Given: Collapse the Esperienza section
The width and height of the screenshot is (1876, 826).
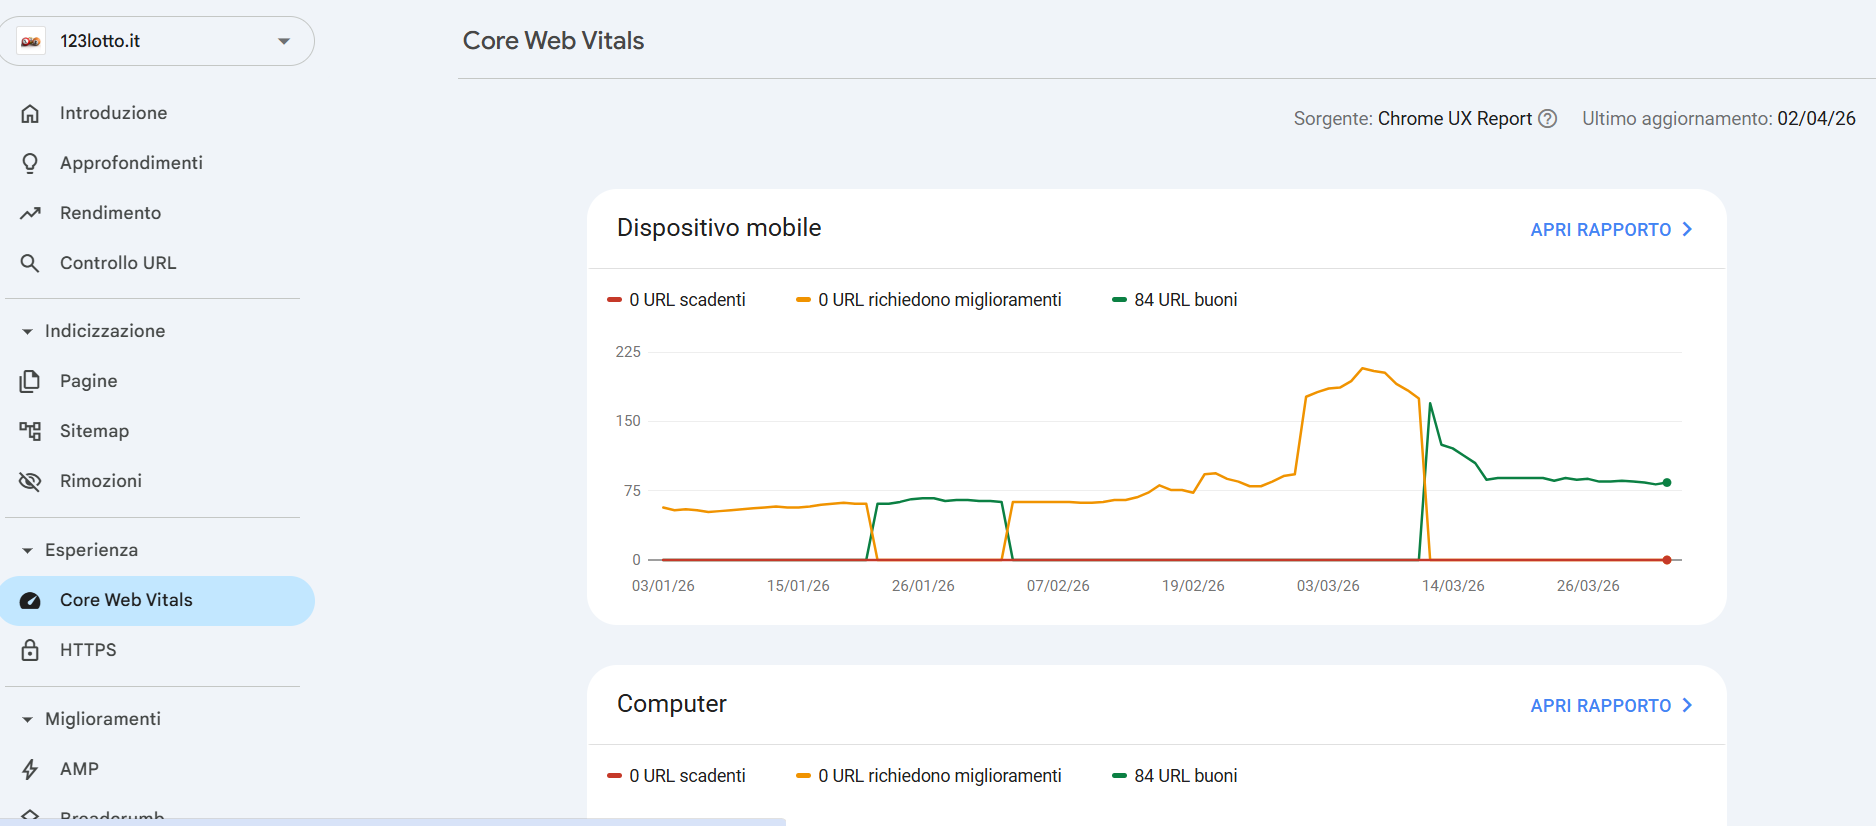Looking at the screenshot, I should pos(27,550).
